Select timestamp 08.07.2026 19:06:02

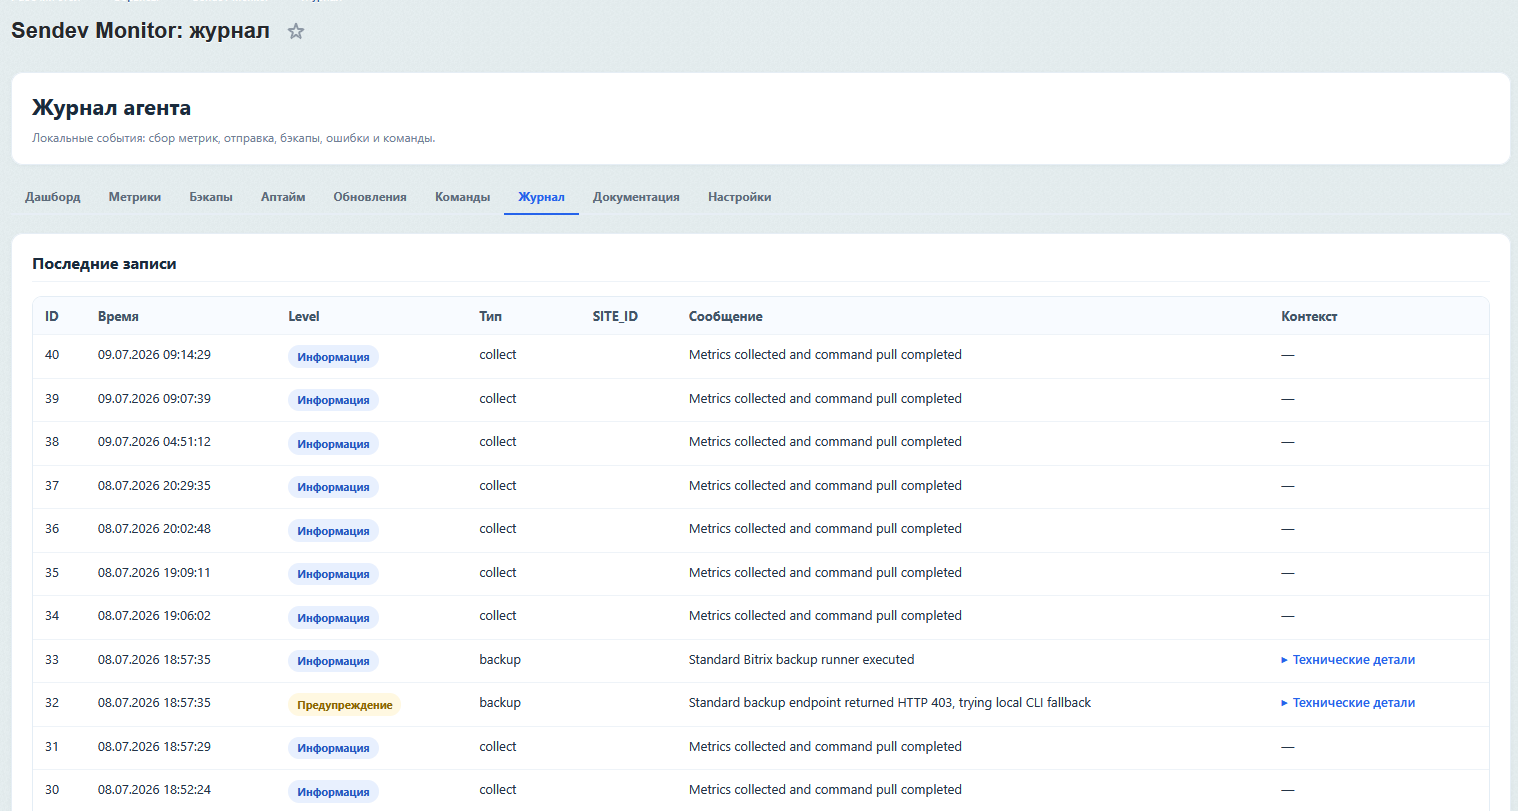click(x=154, y=616)
